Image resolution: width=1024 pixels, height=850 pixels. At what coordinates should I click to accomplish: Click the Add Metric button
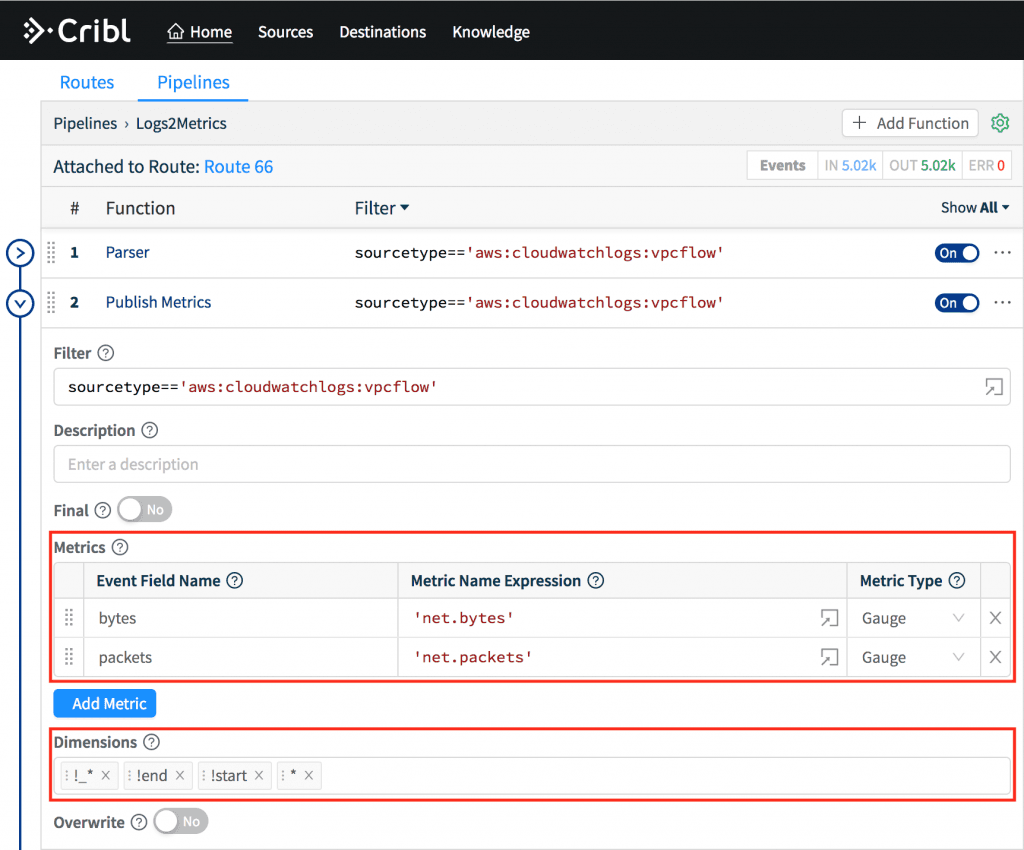pos(104,703)
